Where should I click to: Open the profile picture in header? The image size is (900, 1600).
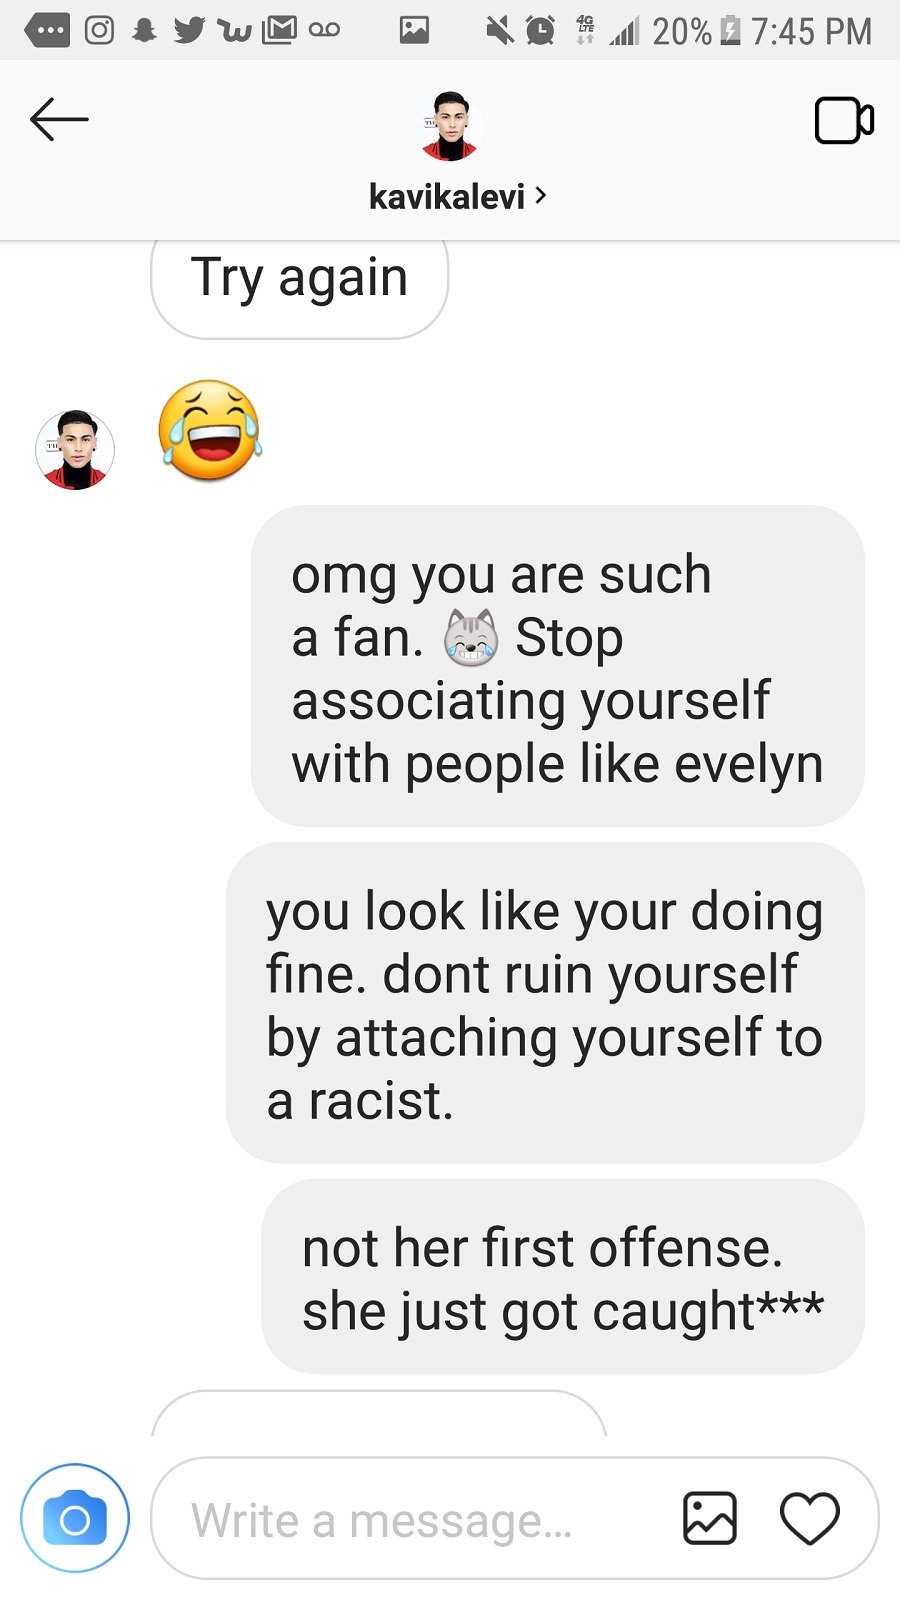450,126
